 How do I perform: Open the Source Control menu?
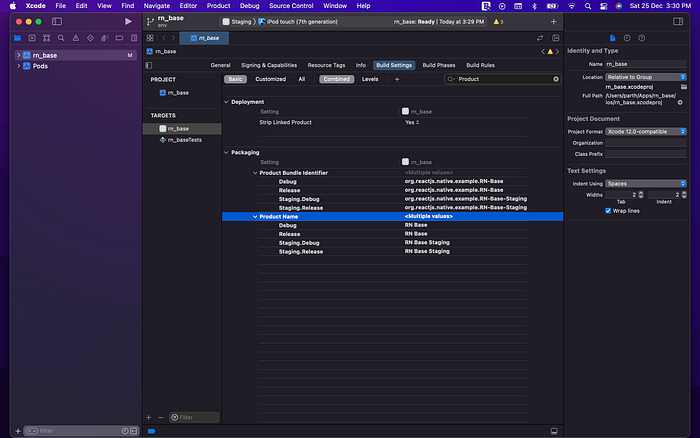(291, 6)
